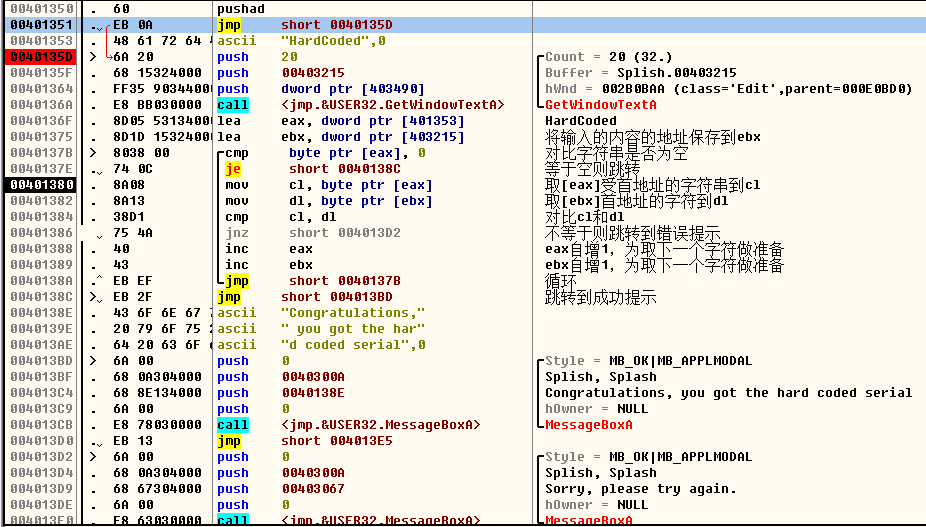926x527 pixels.
Task: Select the black-highlighted address 00401380
Action: pyautogui.click(x=42, y=185)
